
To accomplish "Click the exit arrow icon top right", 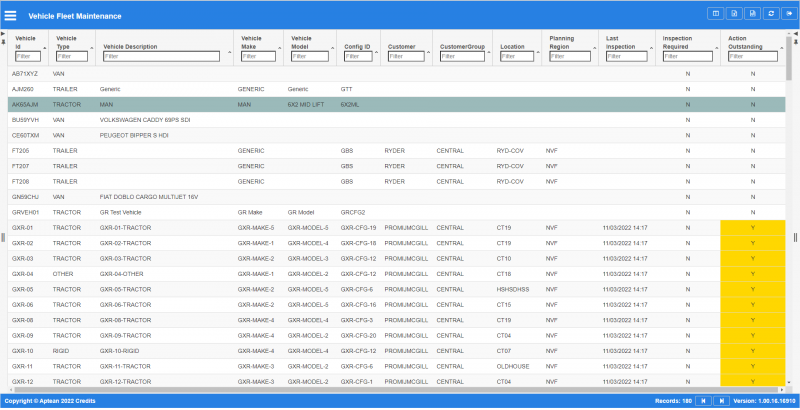I will tap(789, 14).
